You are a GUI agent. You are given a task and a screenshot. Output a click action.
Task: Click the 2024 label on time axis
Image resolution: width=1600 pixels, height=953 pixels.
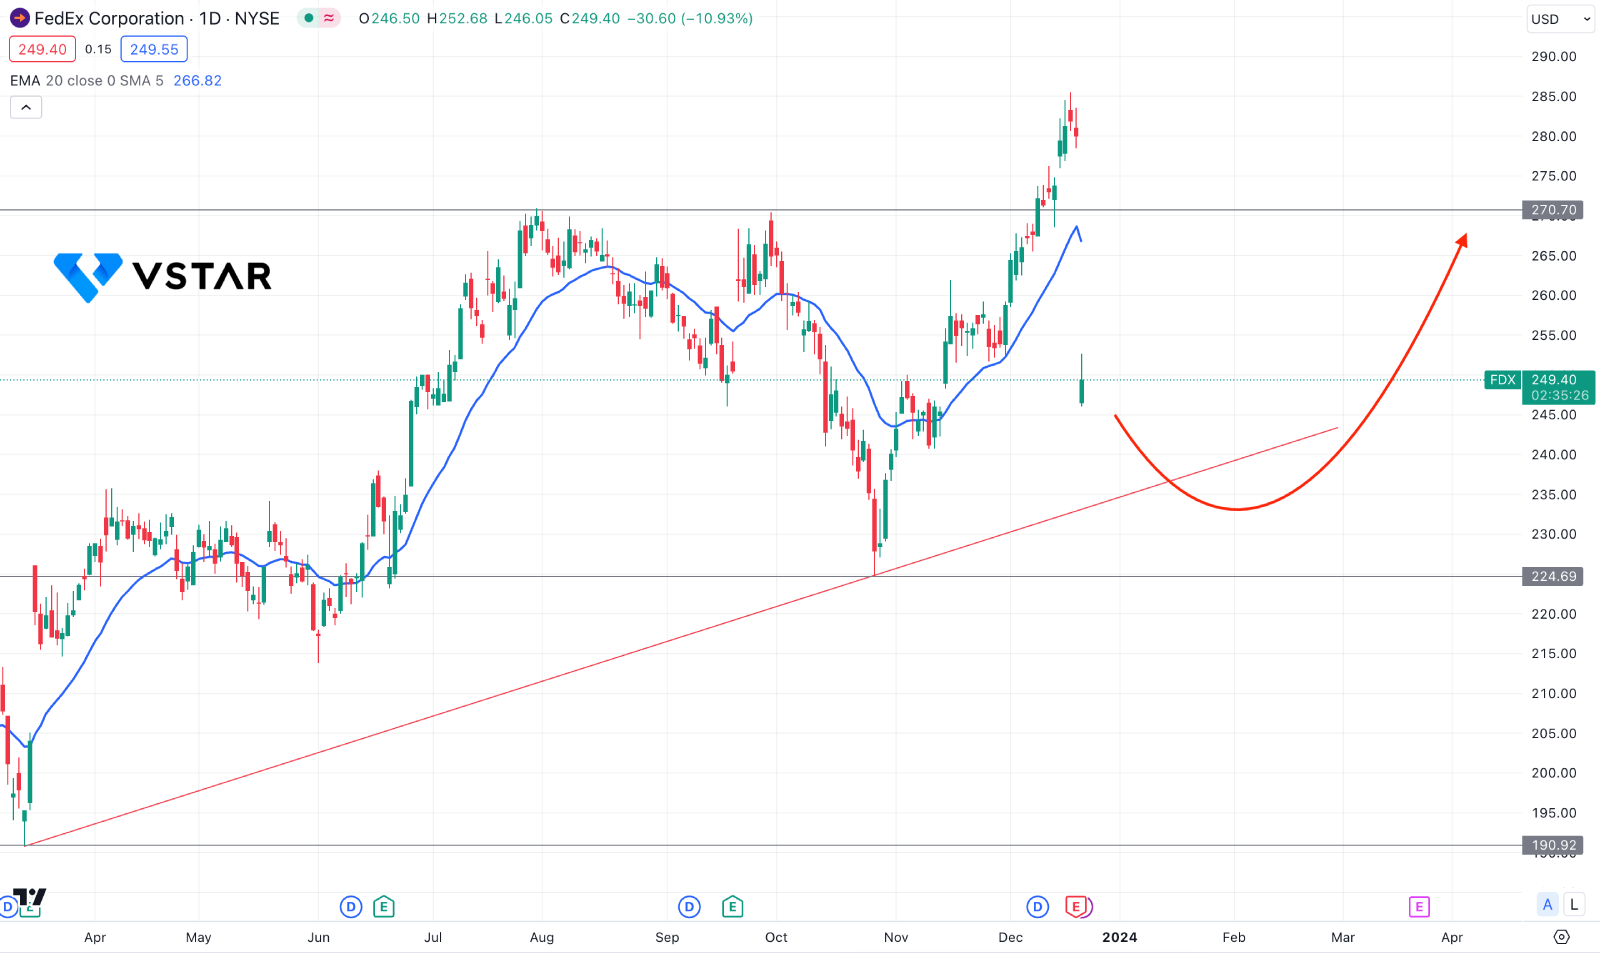1120,937
